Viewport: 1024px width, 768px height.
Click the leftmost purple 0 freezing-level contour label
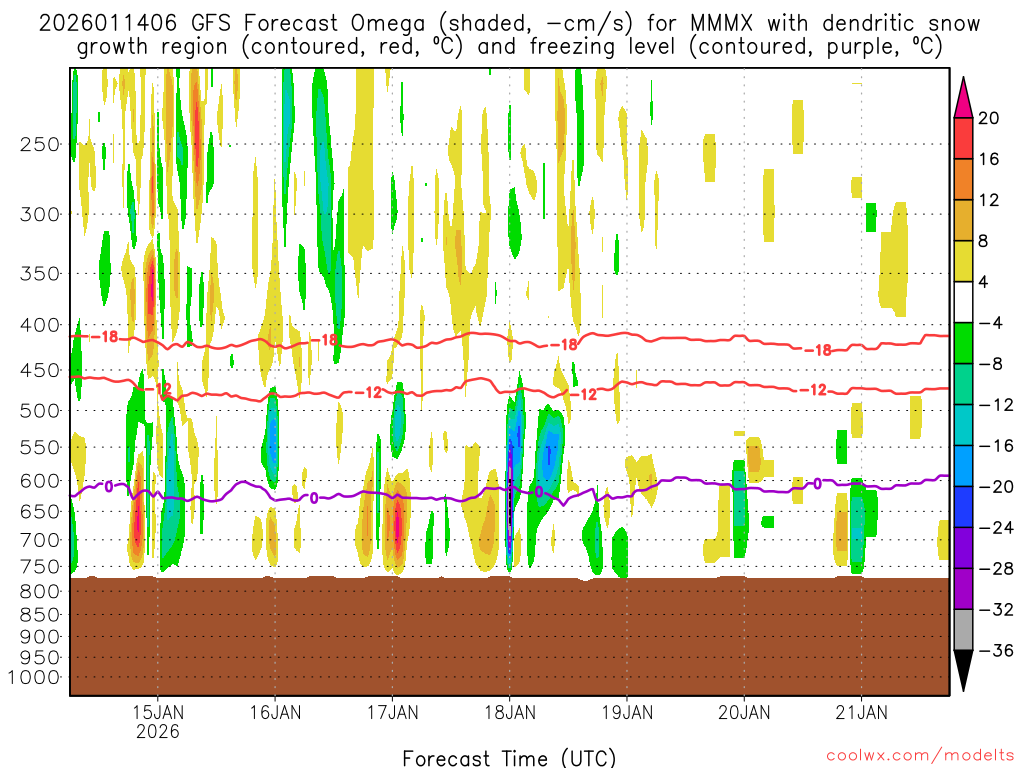(108, 487)
